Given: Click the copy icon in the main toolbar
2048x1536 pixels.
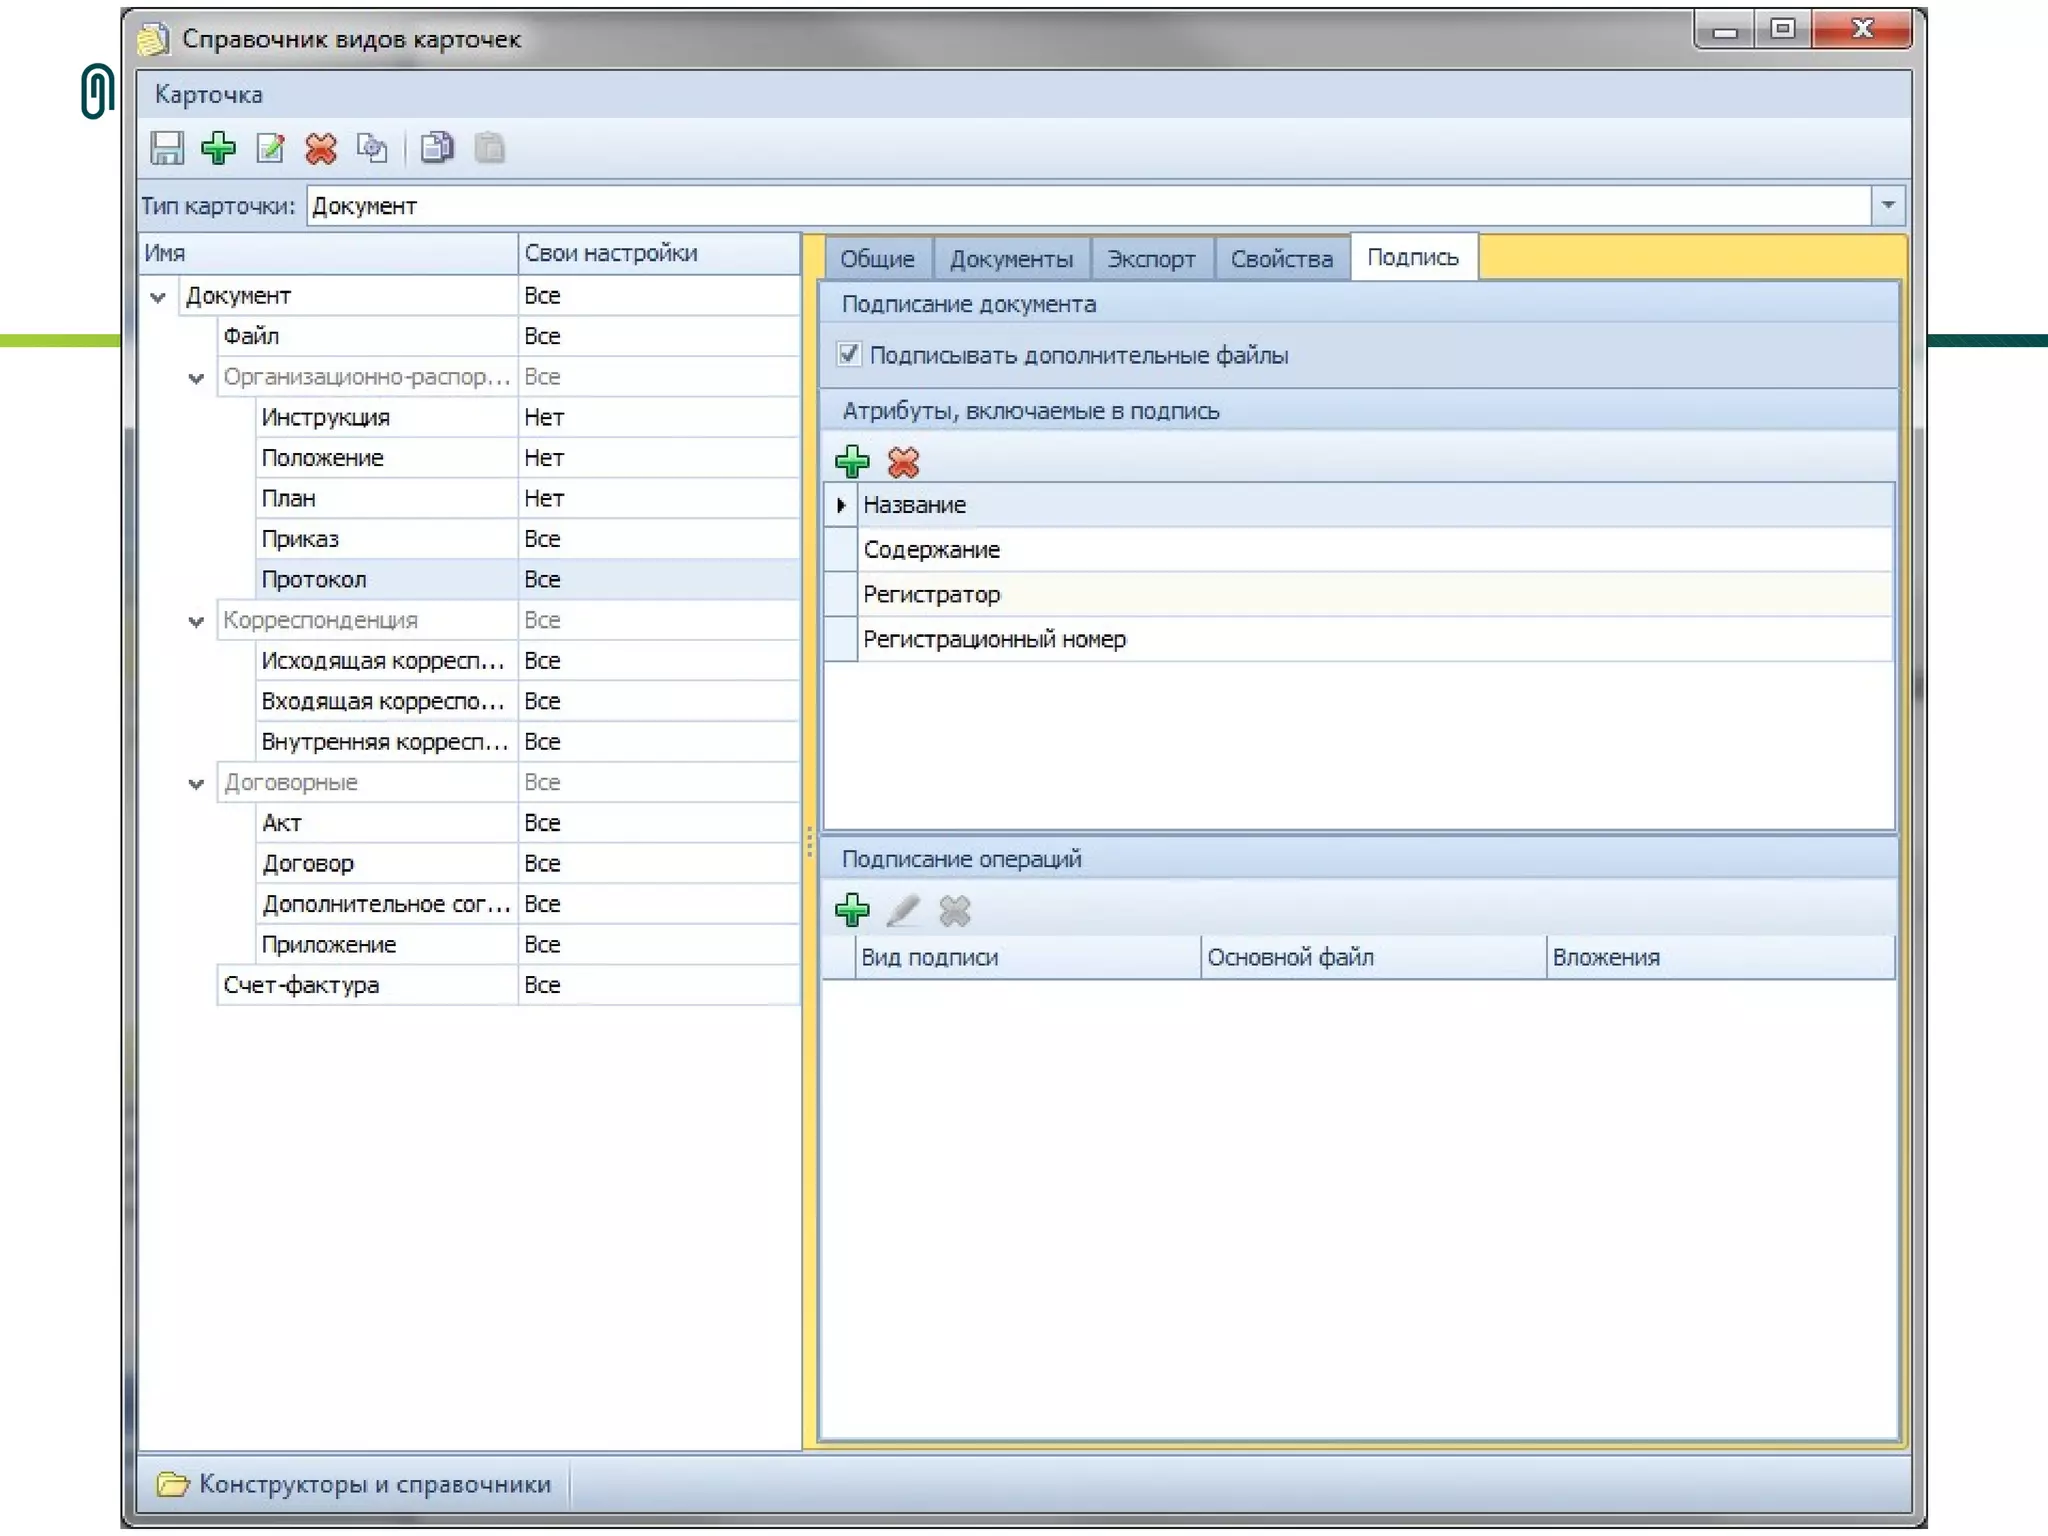Looking at the screenshot, I should pos(437,148).
